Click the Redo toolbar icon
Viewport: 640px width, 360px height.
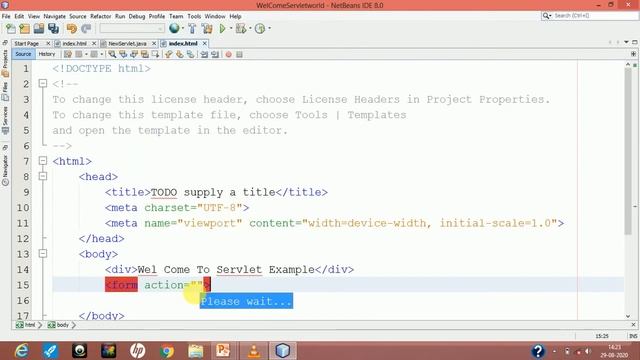coord(86,29)
